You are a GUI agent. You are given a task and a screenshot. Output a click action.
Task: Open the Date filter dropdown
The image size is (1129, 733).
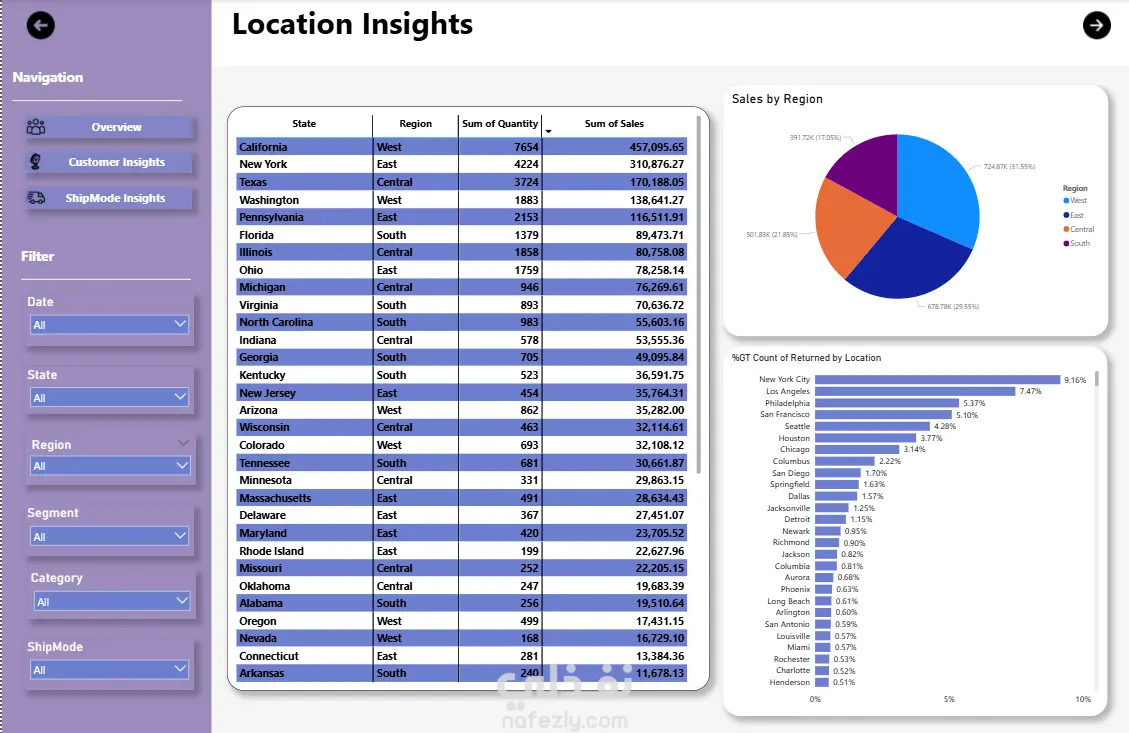point(109,325)
